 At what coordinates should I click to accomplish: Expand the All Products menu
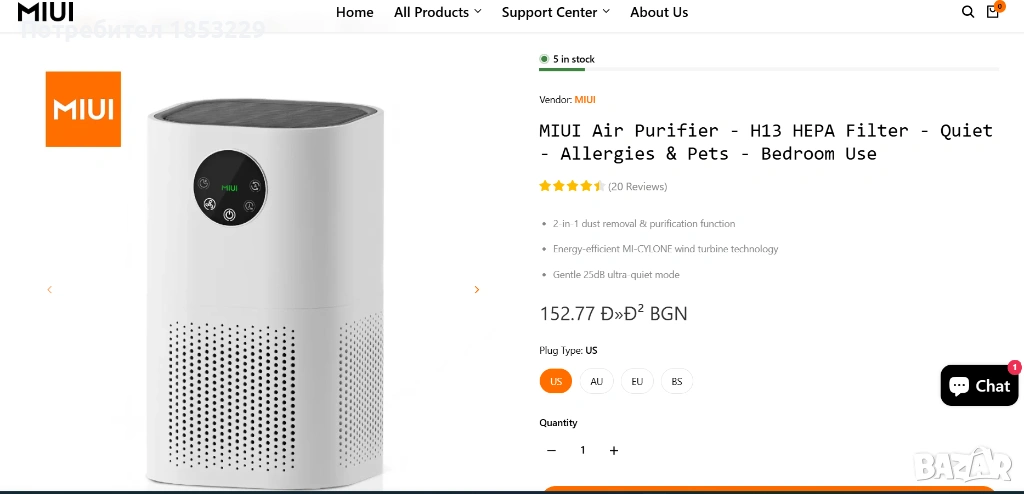(438, 12)
